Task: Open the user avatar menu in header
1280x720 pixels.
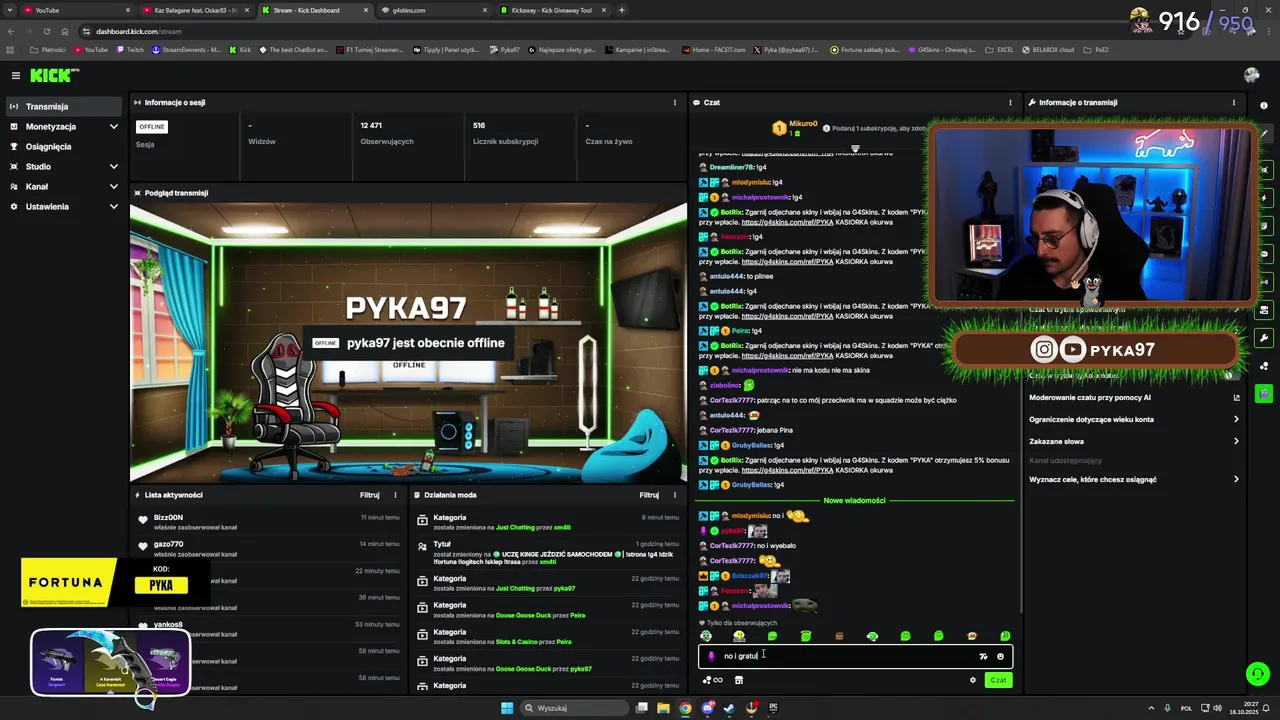Action: [1251, 75]
